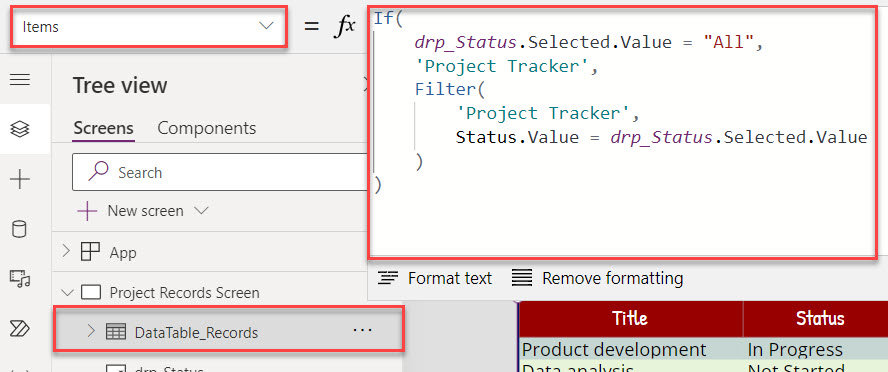The width and height of the screenshot is (888, 372).
Task: Click the fx formula icon
Action: point(344,25)
